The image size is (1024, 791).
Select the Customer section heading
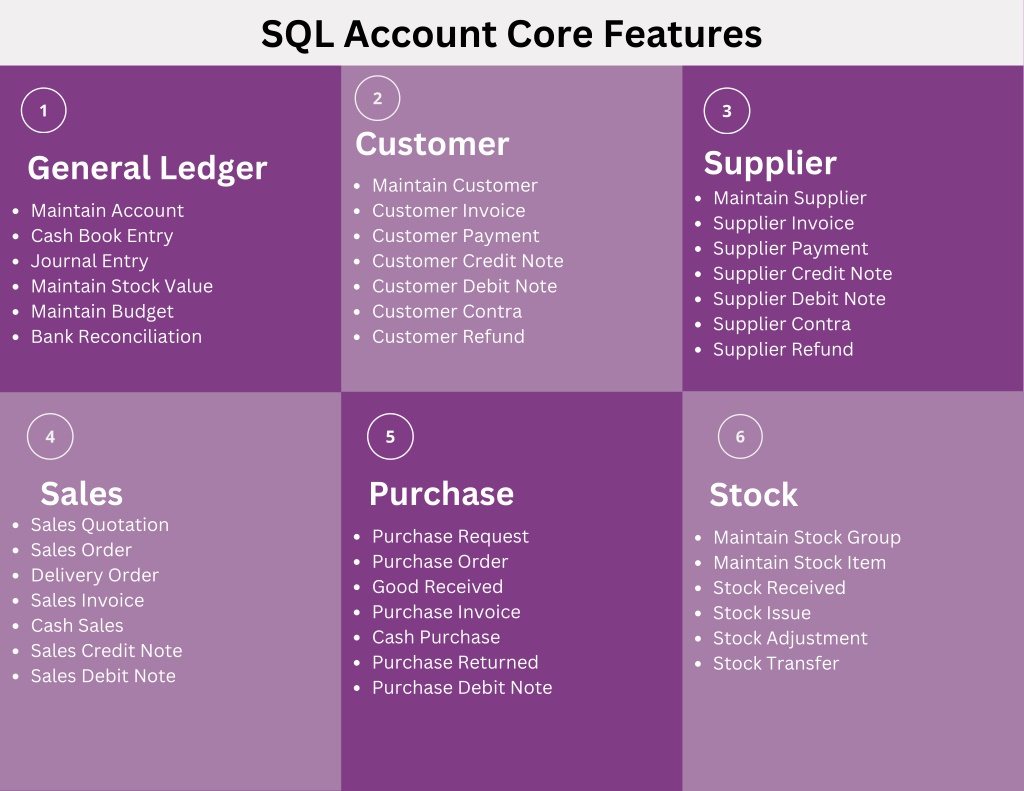(432, 144)
